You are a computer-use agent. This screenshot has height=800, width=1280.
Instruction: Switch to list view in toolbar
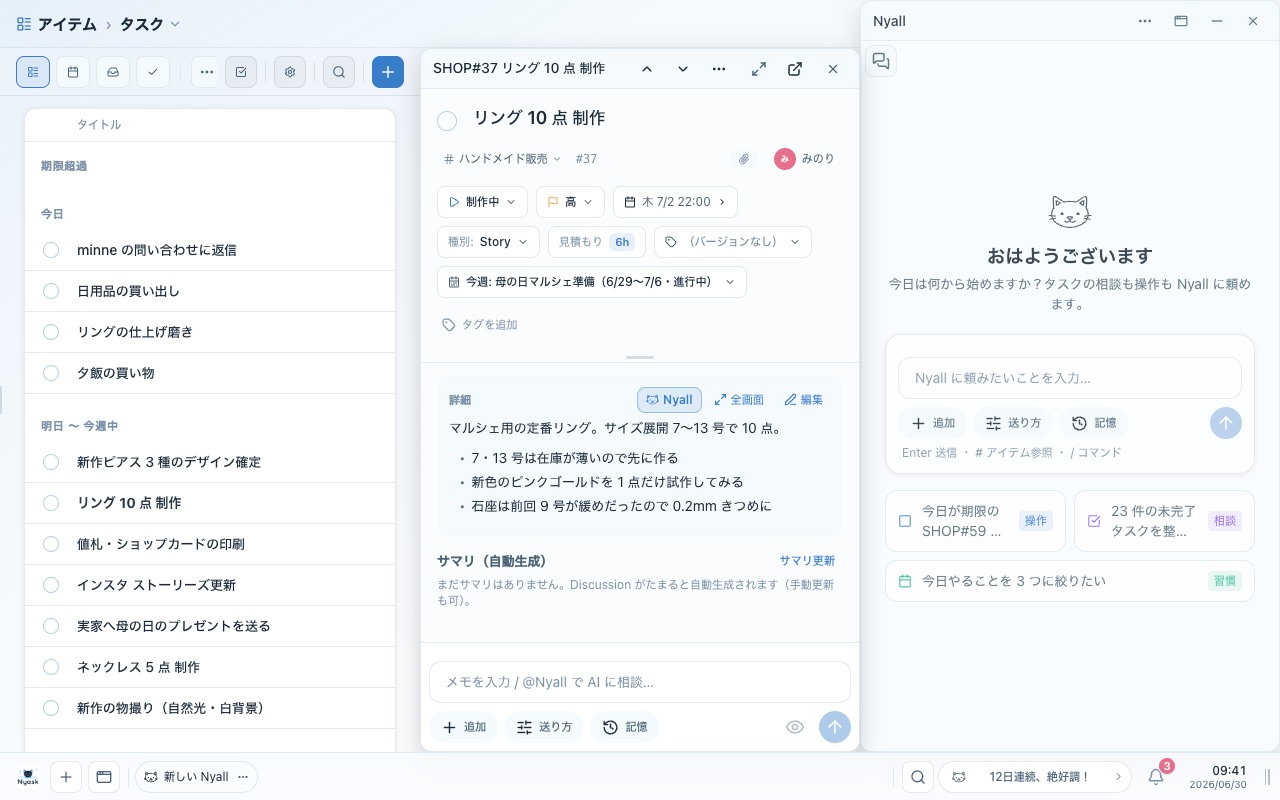[33, 72]
